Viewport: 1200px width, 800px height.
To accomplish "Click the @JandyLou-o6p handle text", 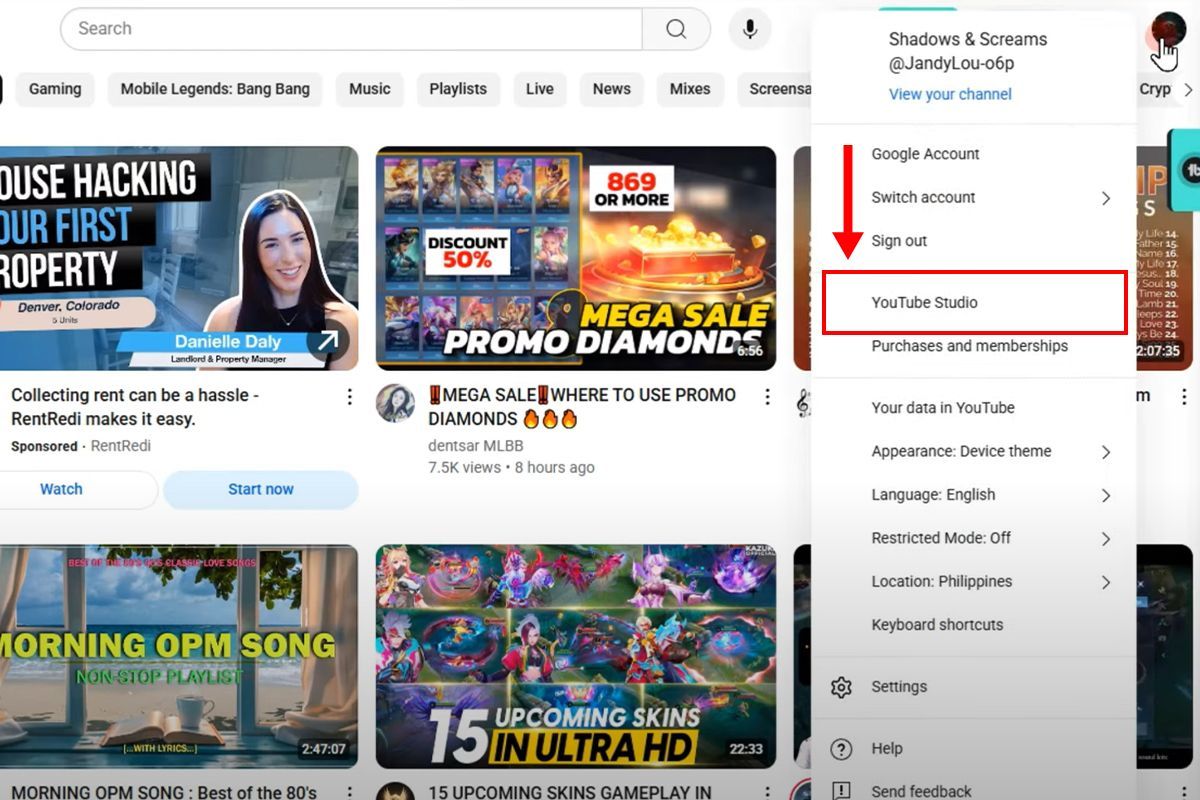I will [x=951, y=64].
